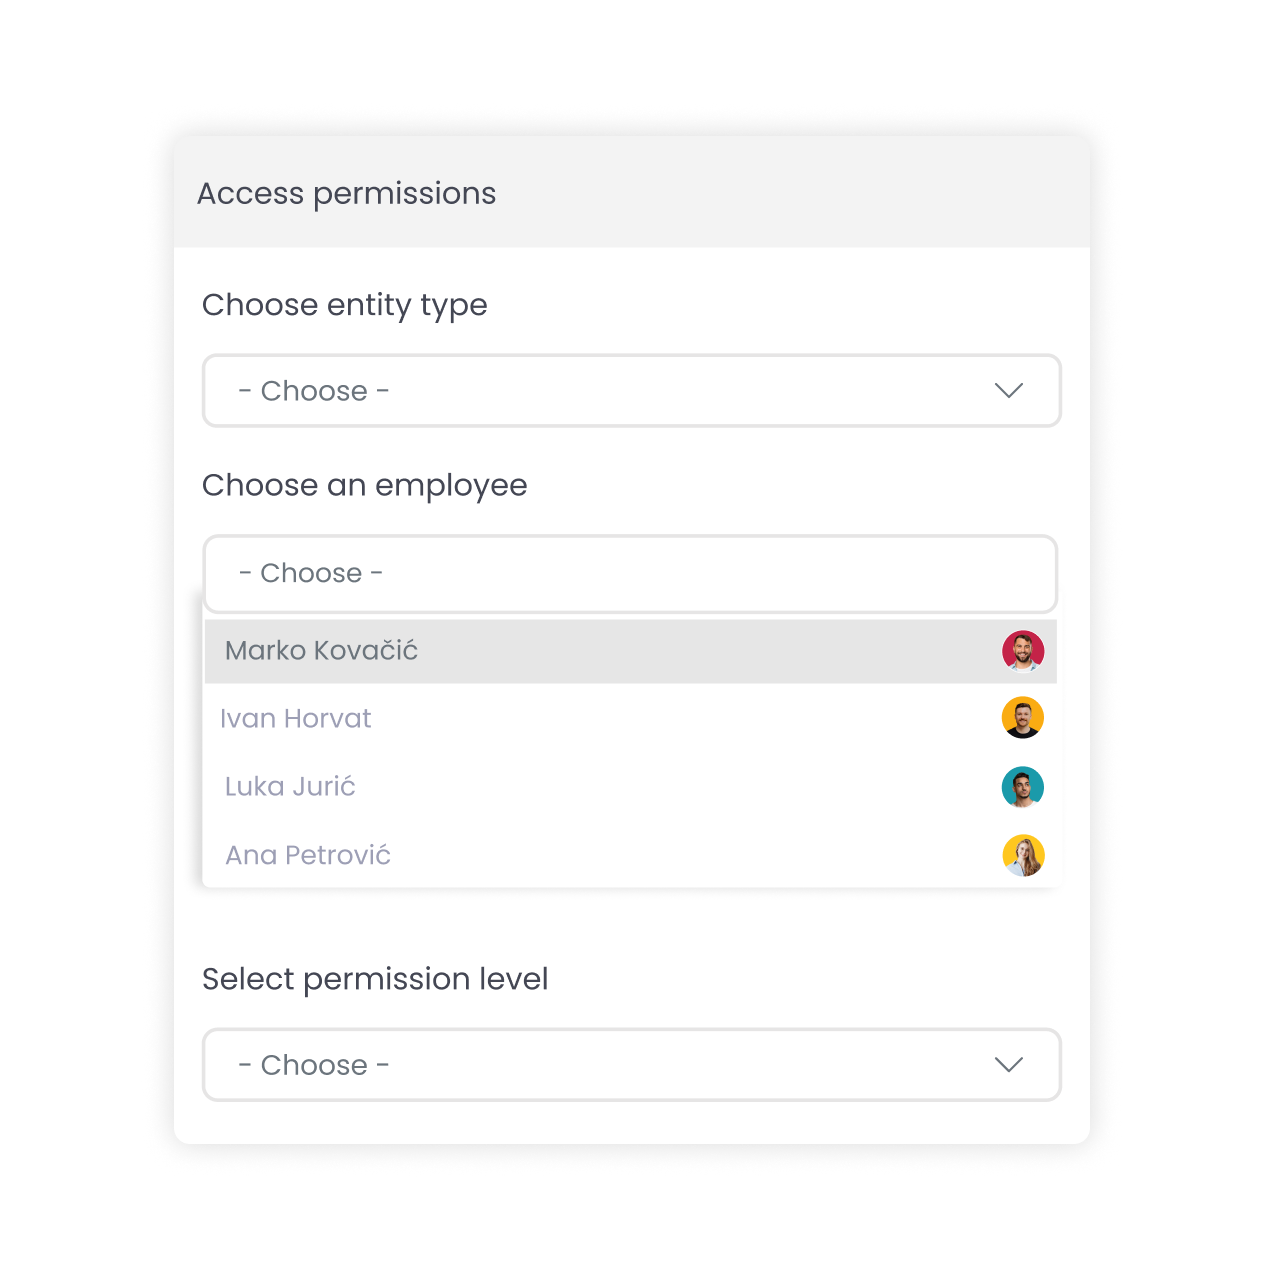Click the Select permission level label

(x=375, y=979)
